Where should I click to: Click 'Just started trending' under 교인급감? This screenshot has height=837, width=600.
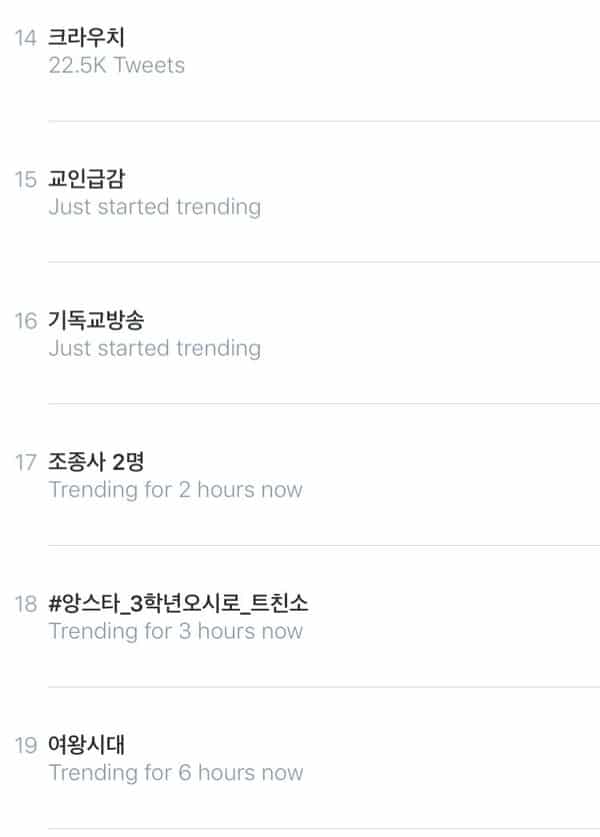154,207
